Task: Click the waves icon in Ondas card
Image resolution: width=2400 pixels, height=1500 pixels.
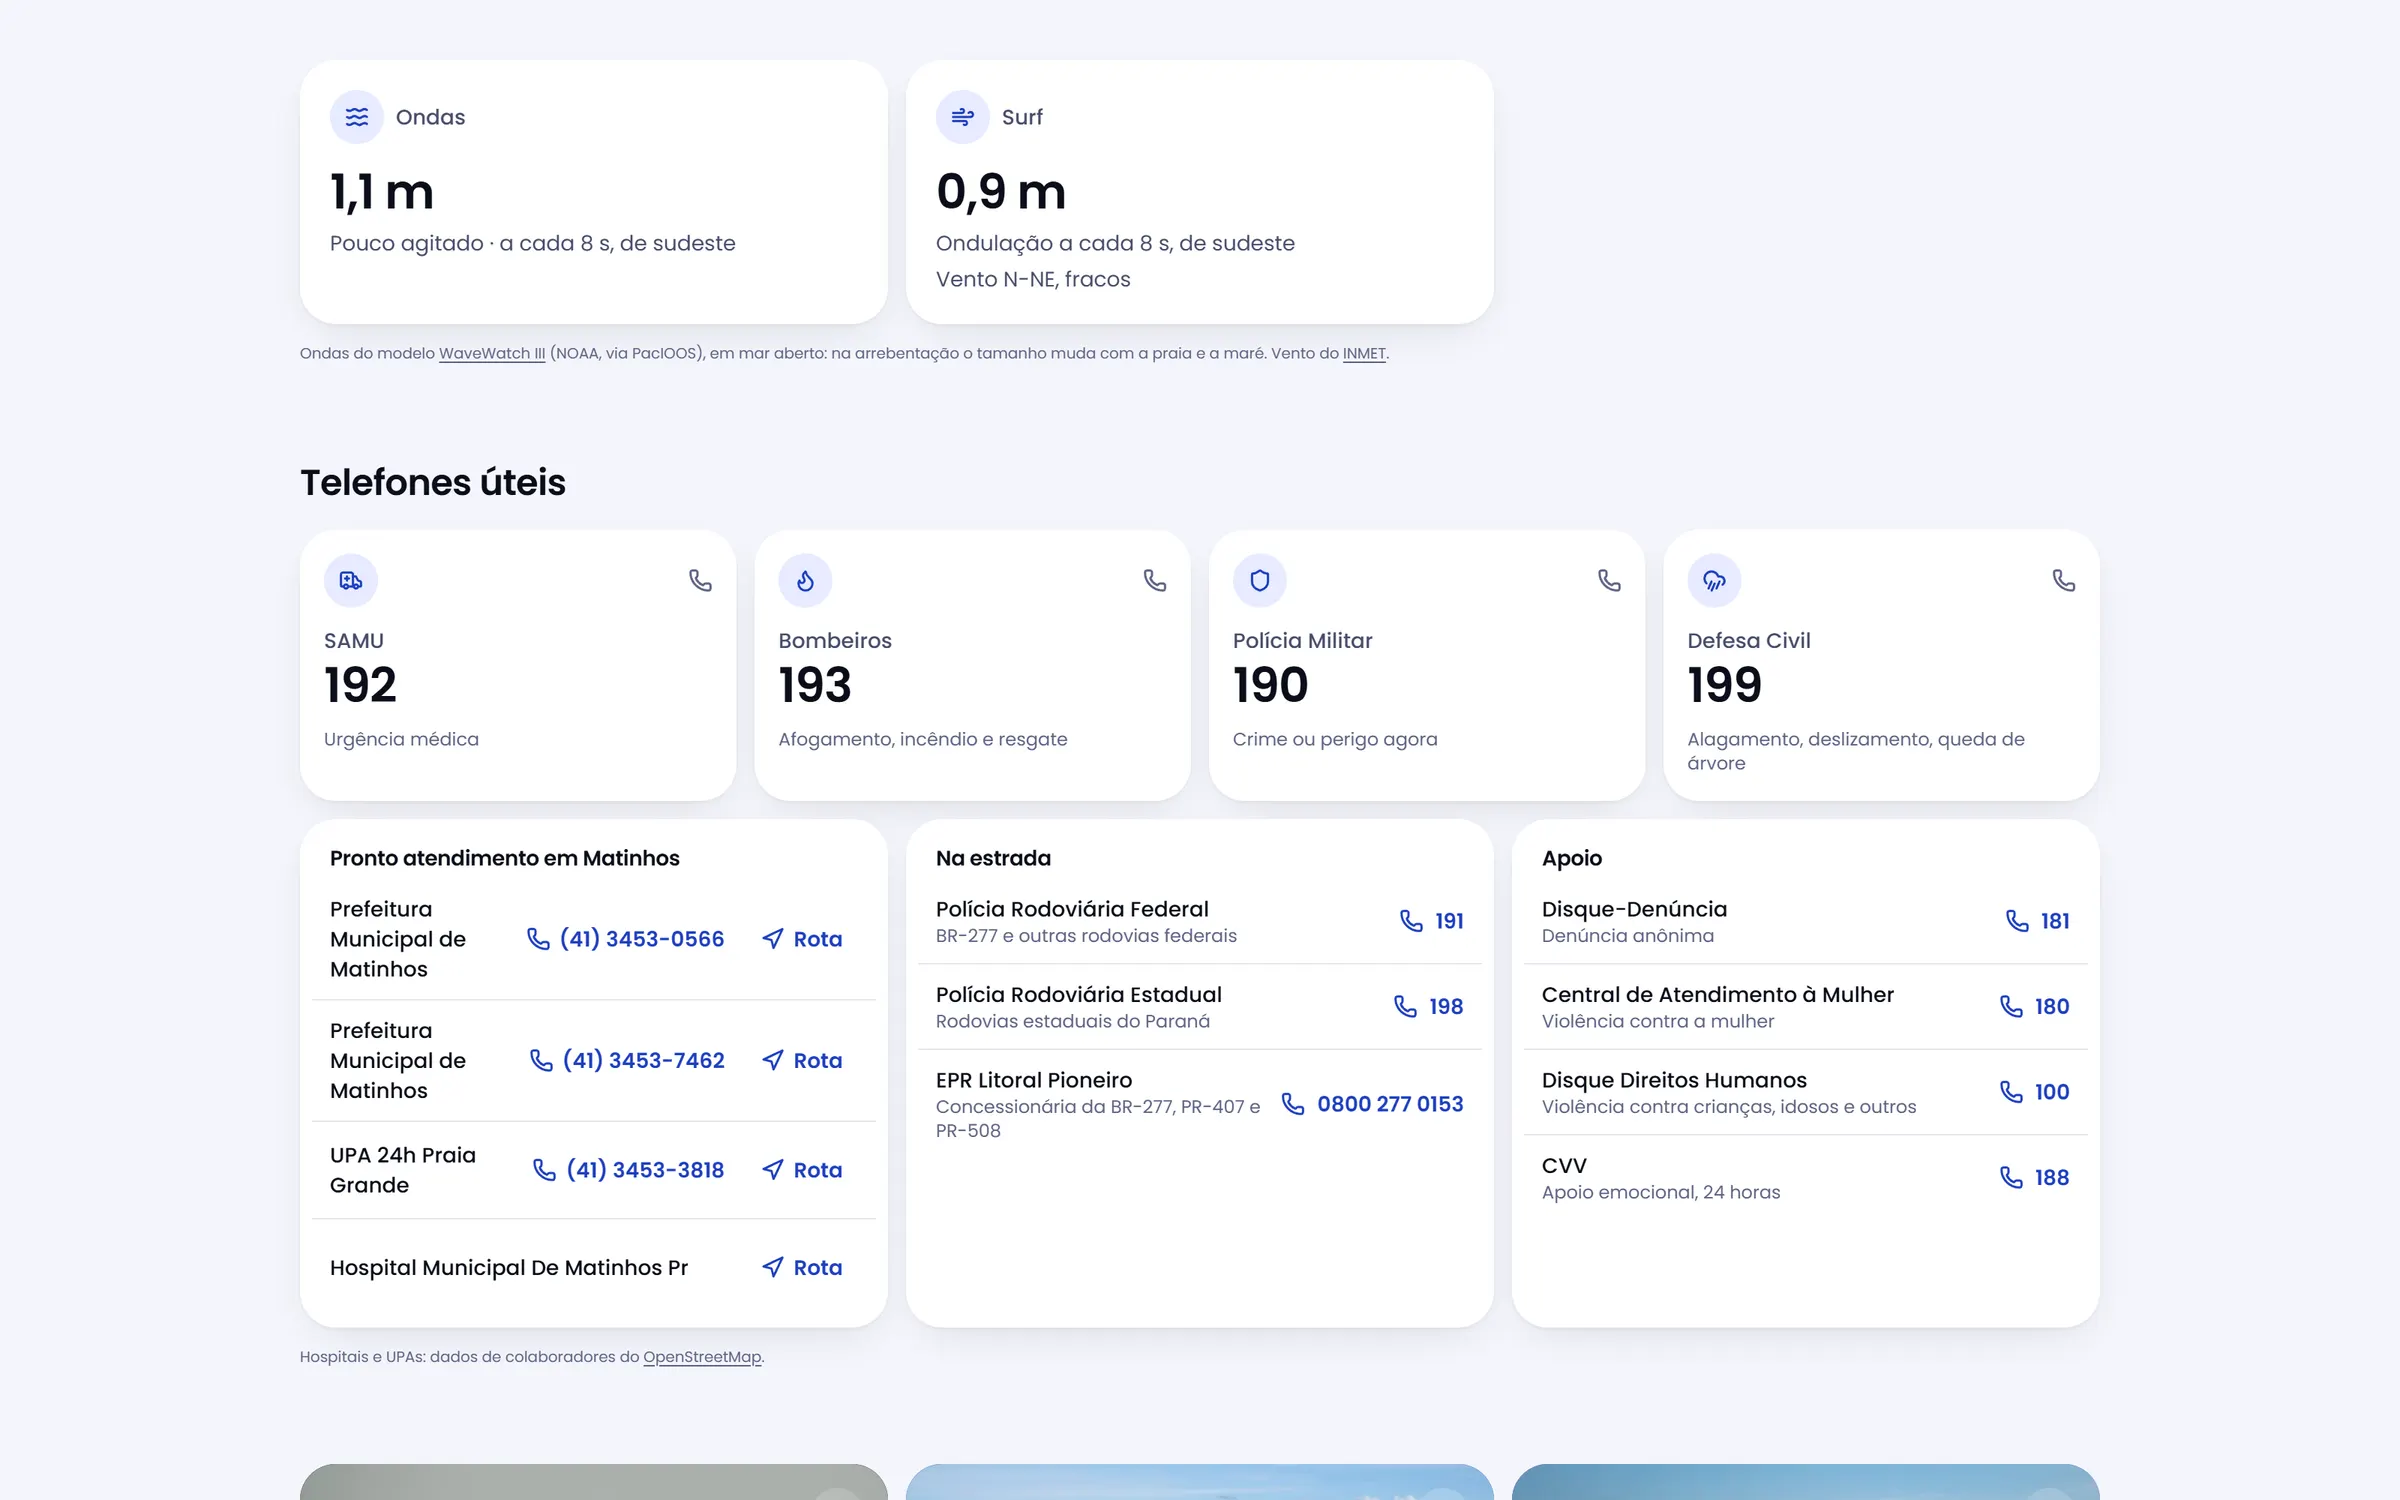Action: click(x=357, y=117)
